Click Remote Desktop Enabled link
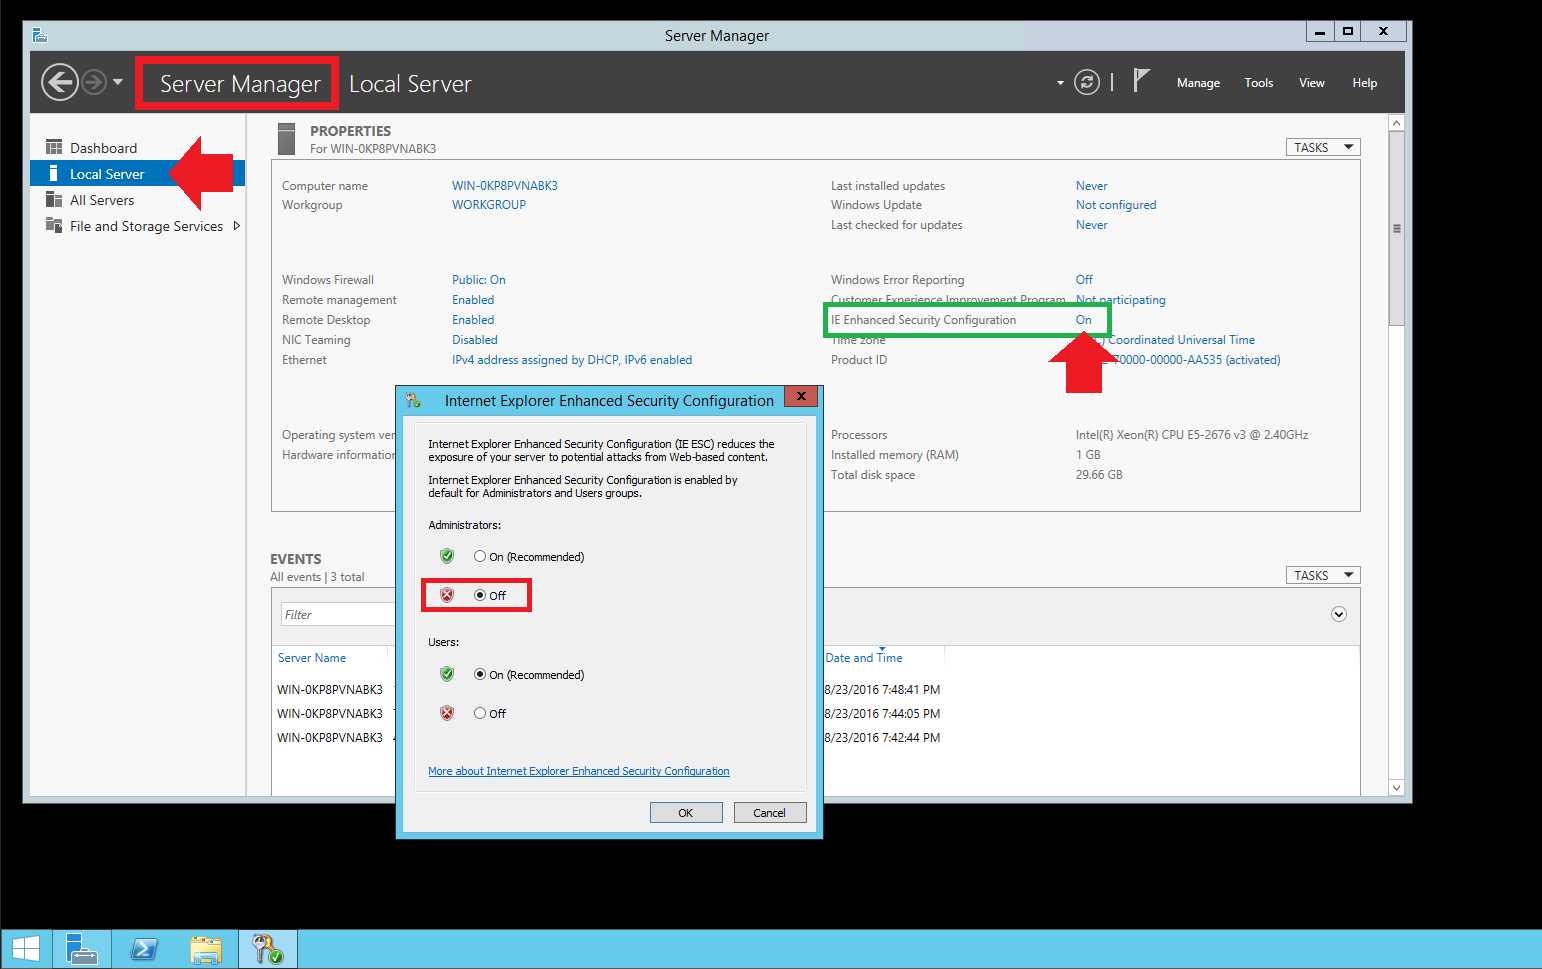Viewport: 1542px width, 969px height. tap(473, 320)
